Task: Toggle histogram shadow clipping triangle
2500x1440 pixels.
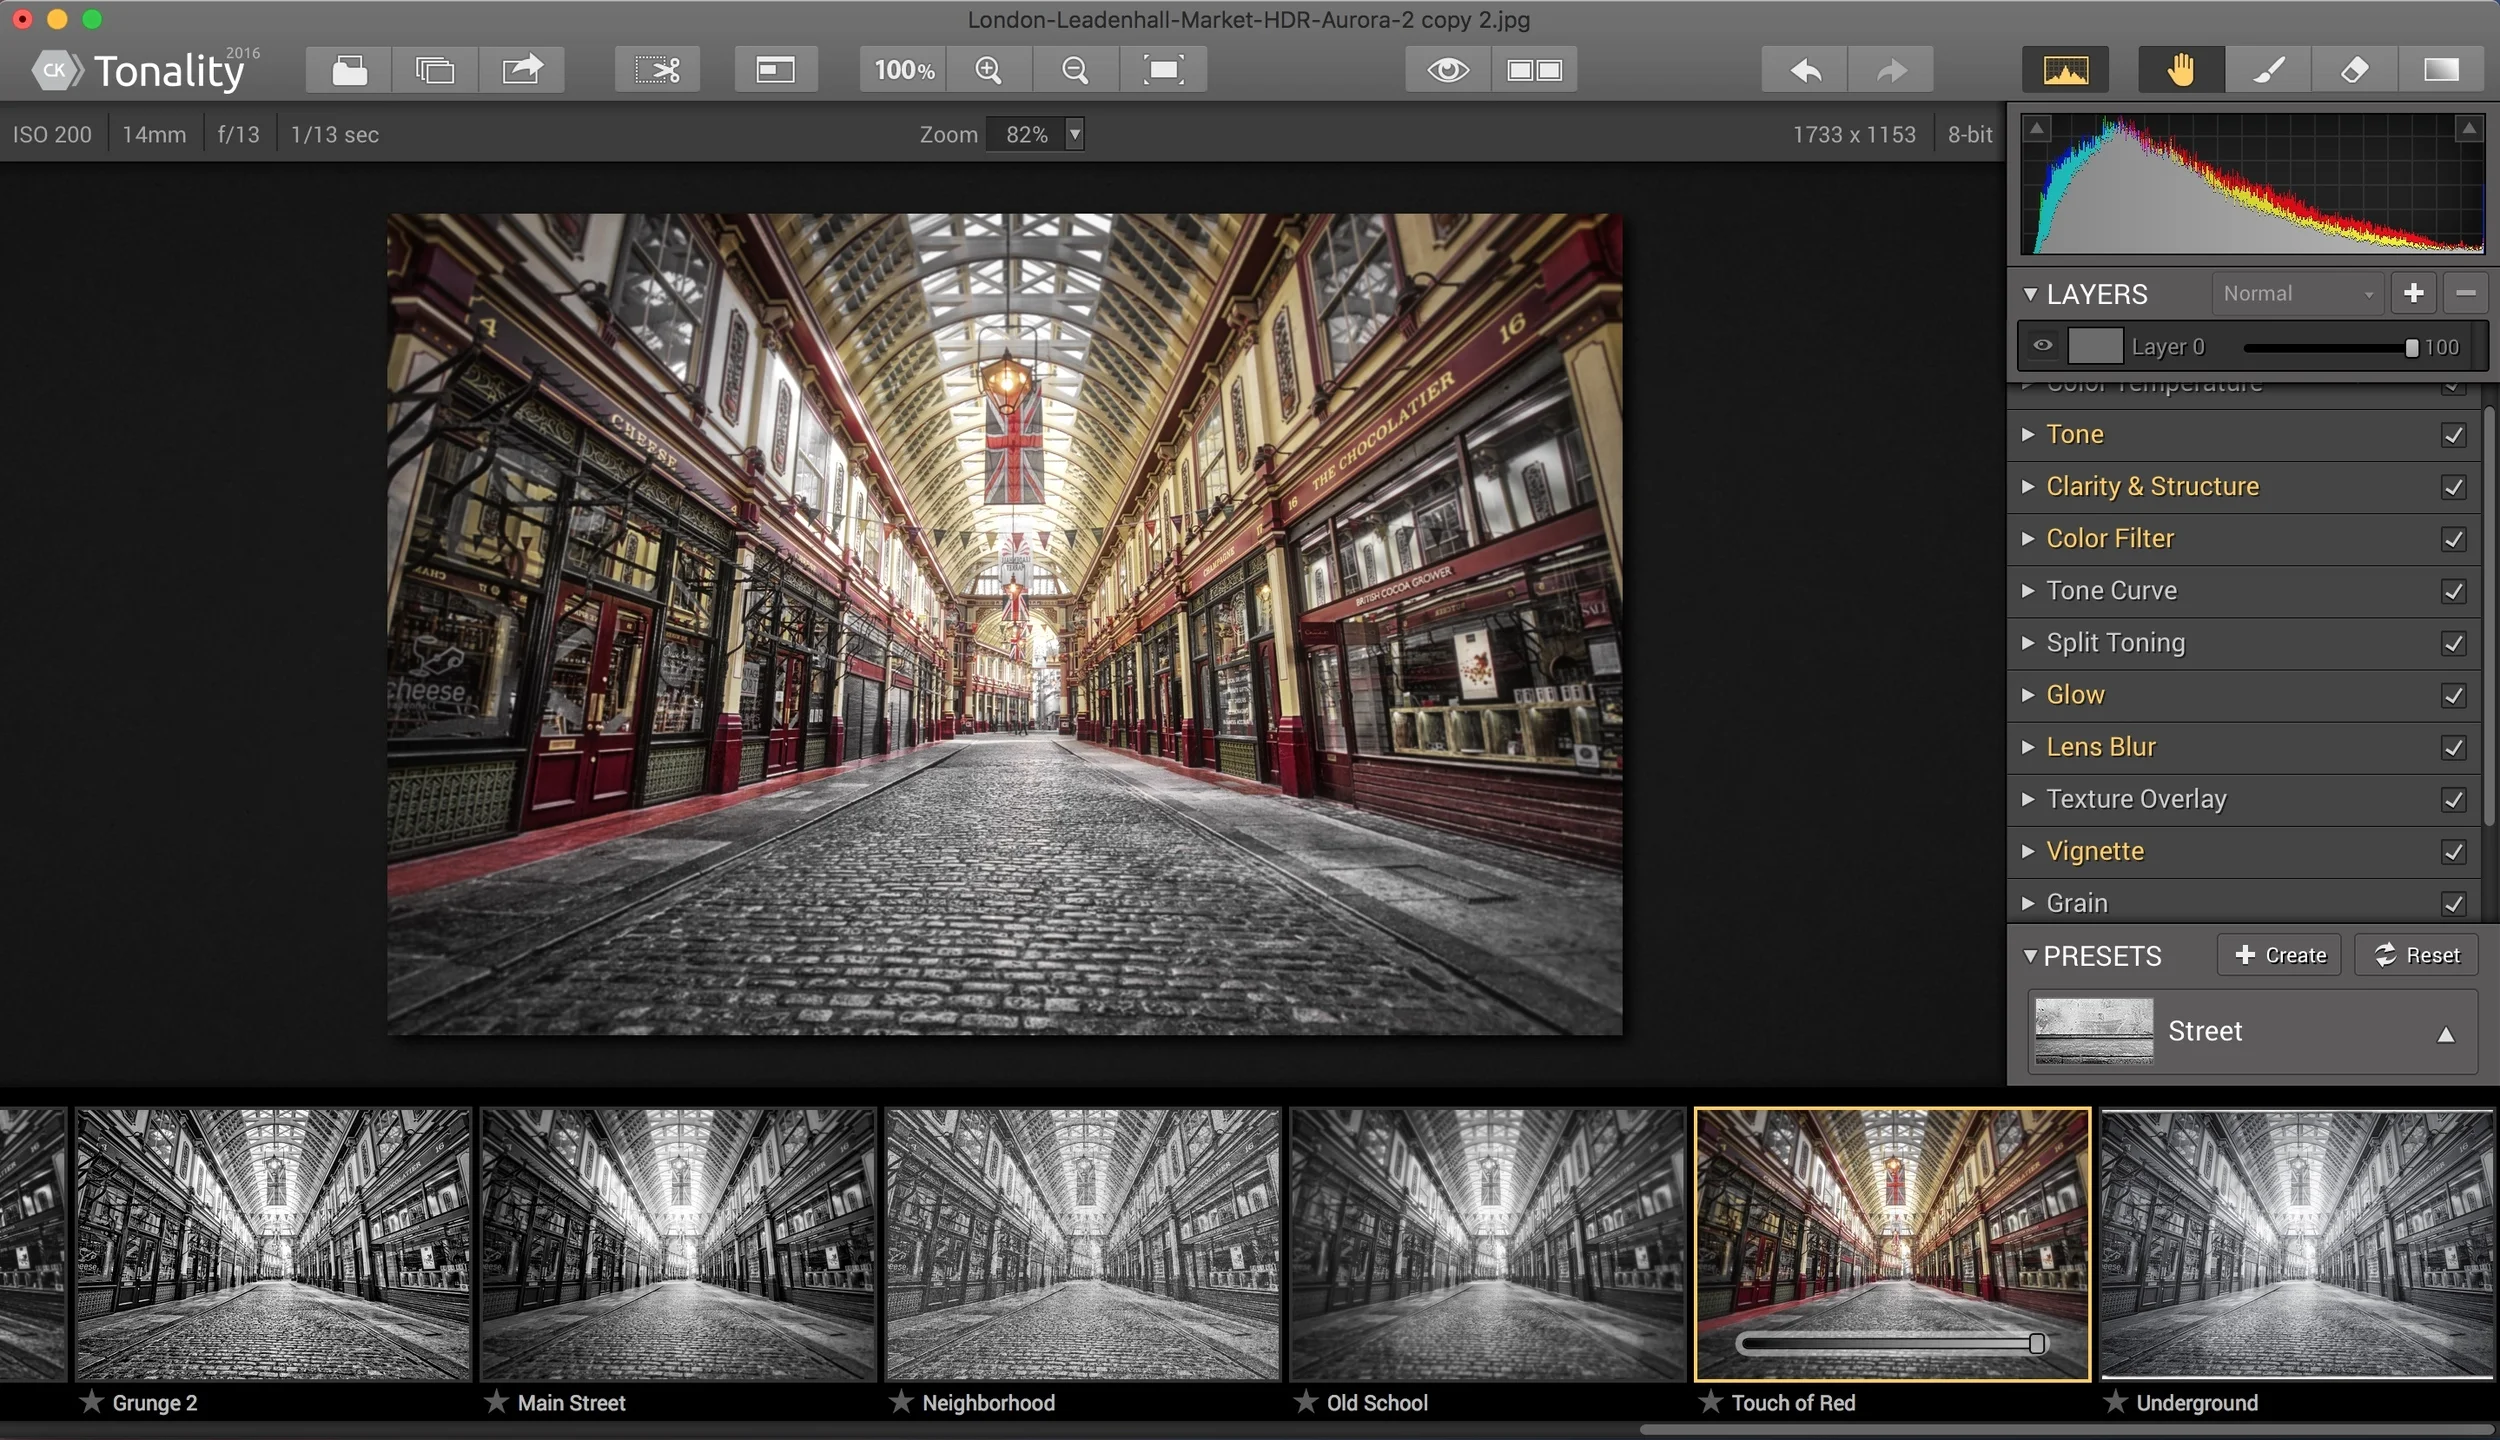Action: (2038, 128)
